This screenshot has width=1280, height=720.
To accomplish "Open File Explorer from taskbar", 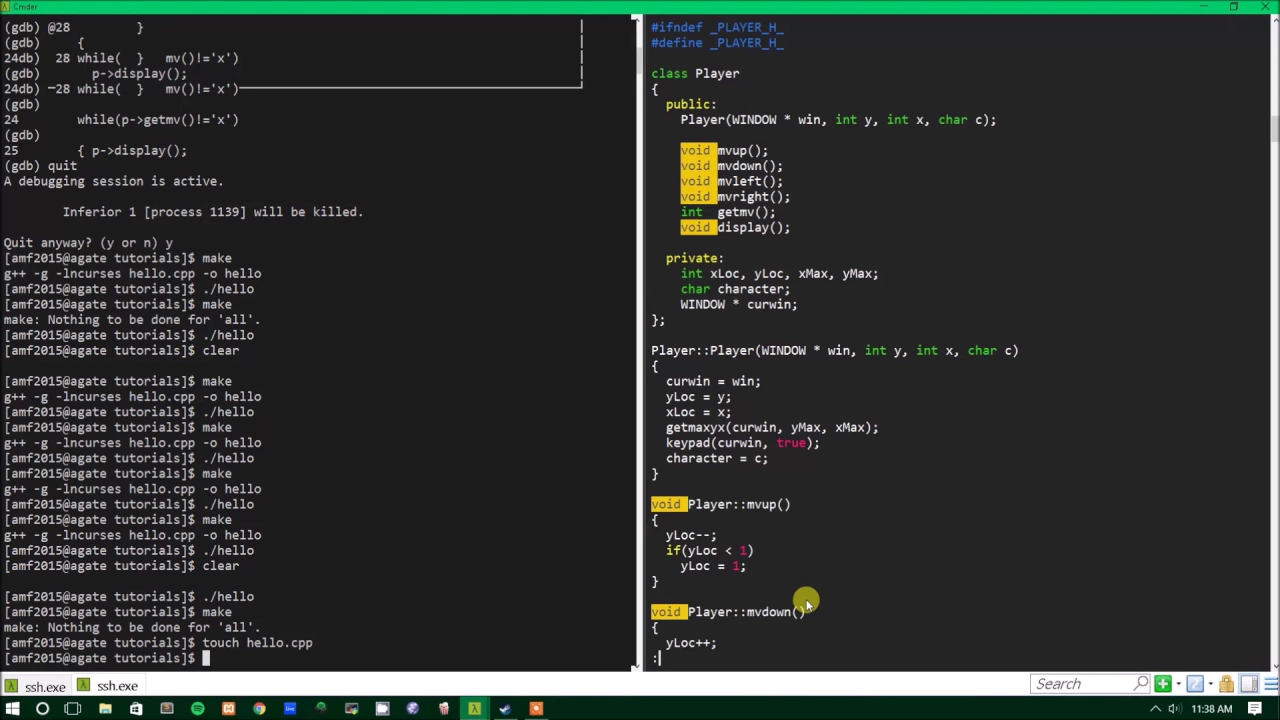I will 105,709.
